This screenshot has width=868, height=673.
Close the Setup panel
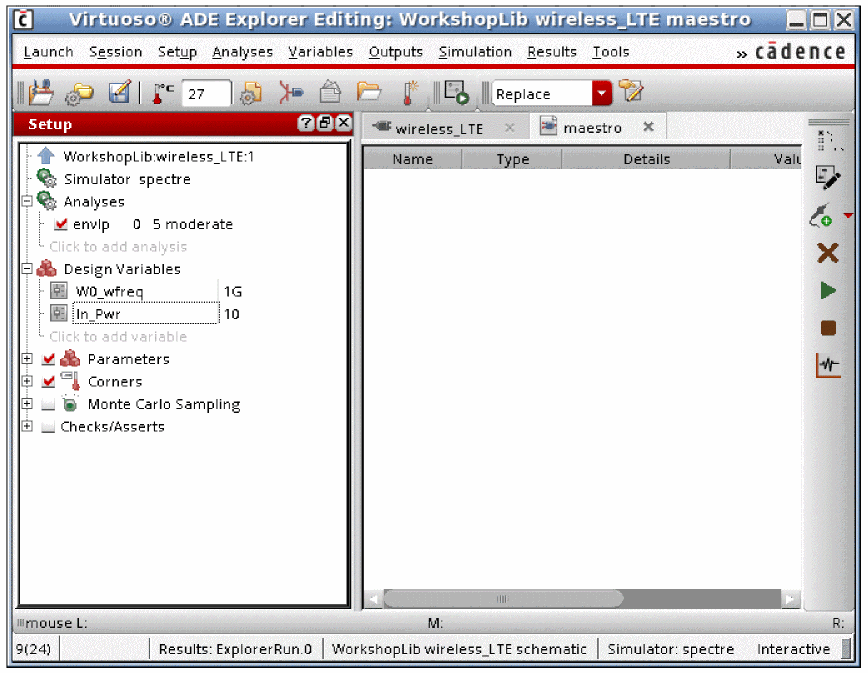(344, 123)
